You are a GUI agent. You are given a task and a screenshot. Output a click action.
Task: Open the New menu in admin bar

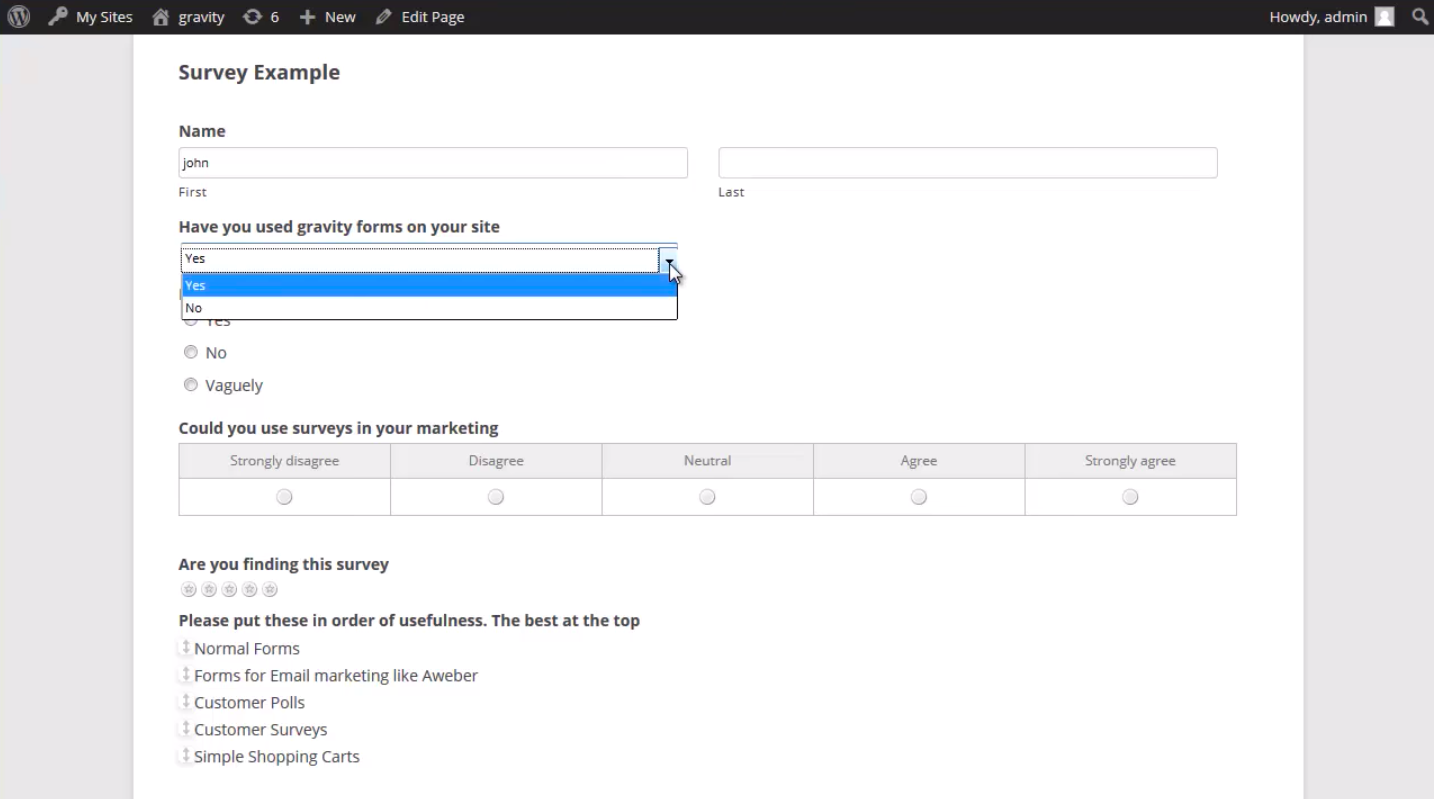(x=327, y=17)
